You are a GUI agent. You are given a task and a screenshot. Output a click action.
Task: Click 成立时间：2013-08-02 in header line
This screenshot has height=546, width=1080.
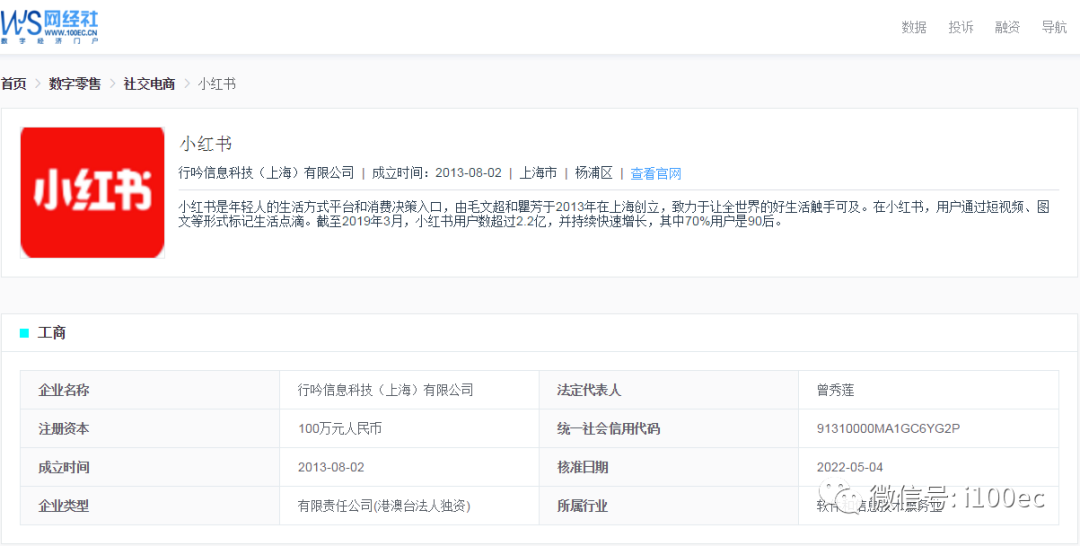click(x=437, y=174)
